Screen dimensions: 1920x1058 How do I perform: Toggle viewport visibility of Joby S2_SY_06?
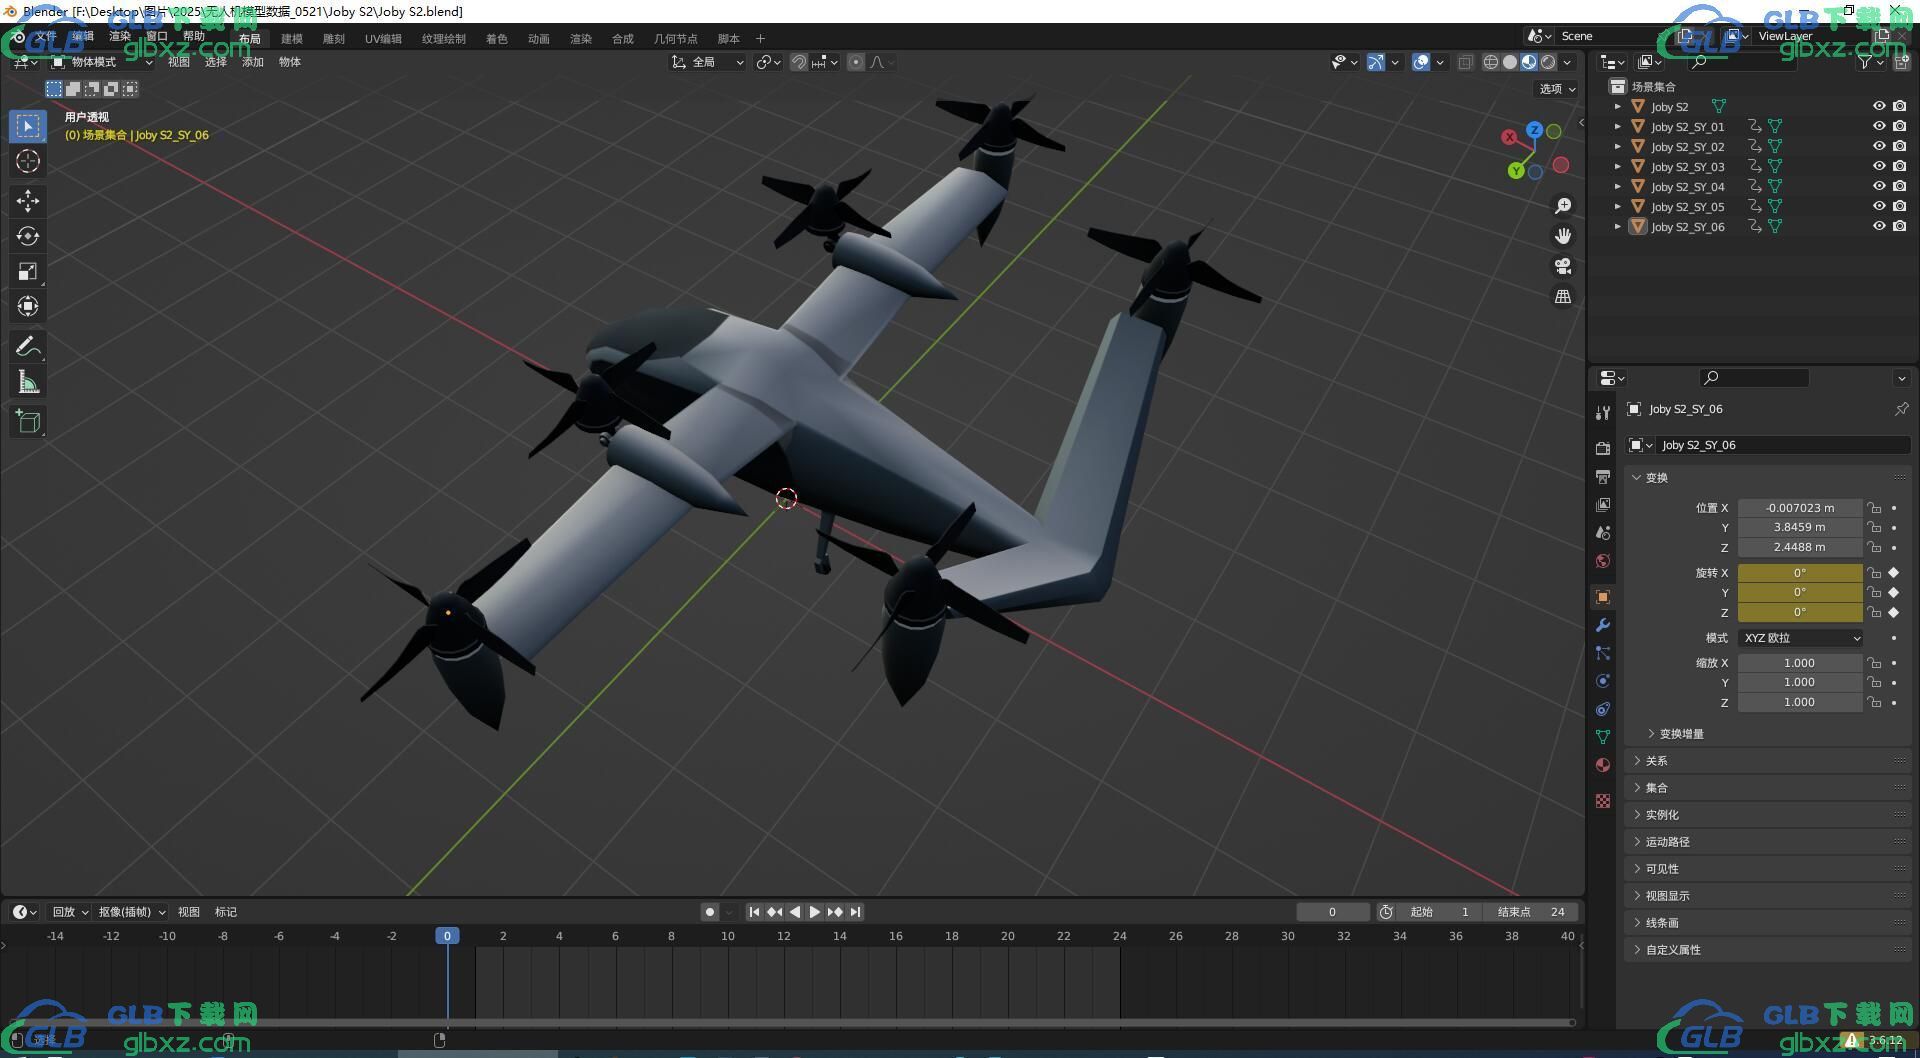(1879, 226)
